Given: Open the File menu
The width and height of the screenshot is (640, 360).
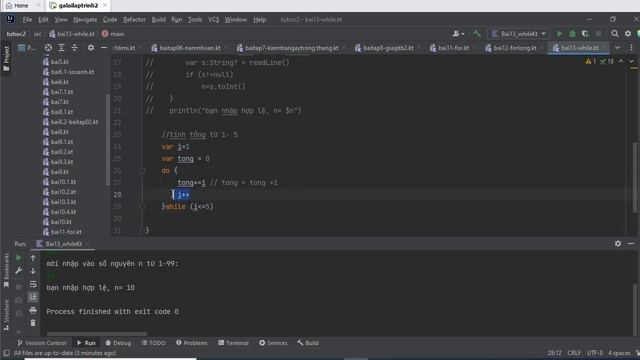Looking at the screenshot, I should coord(27,20).
